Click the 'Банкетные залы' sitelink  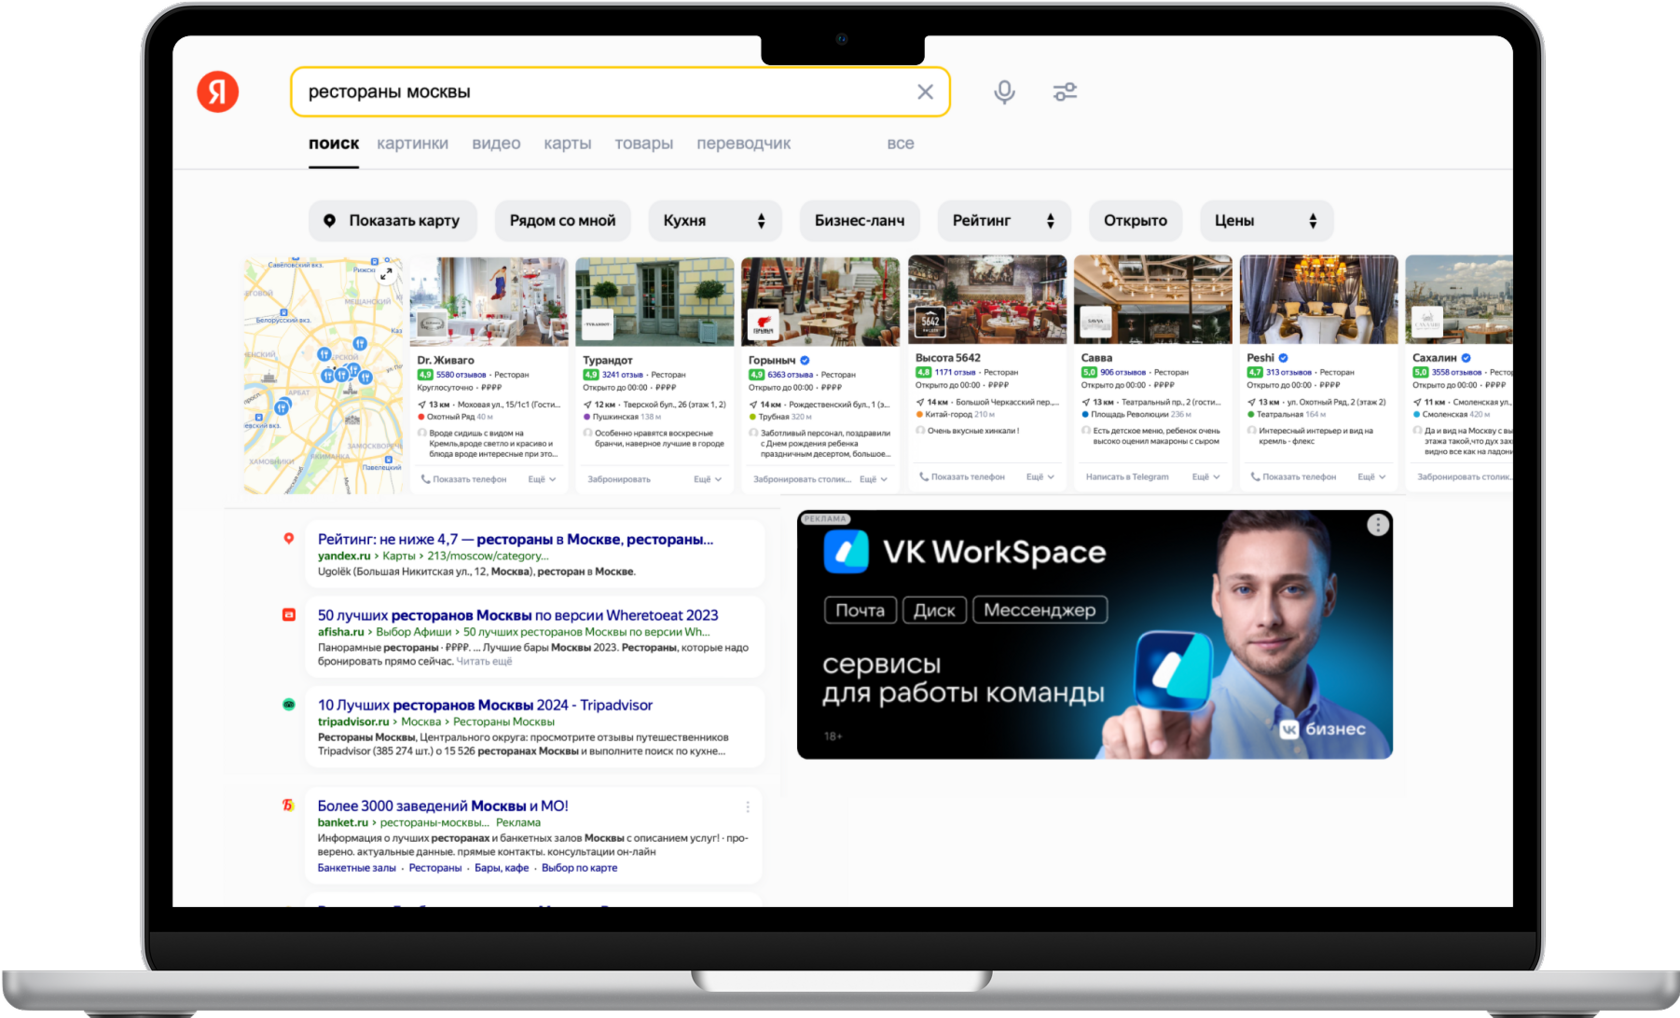click(x=357, y=868)
